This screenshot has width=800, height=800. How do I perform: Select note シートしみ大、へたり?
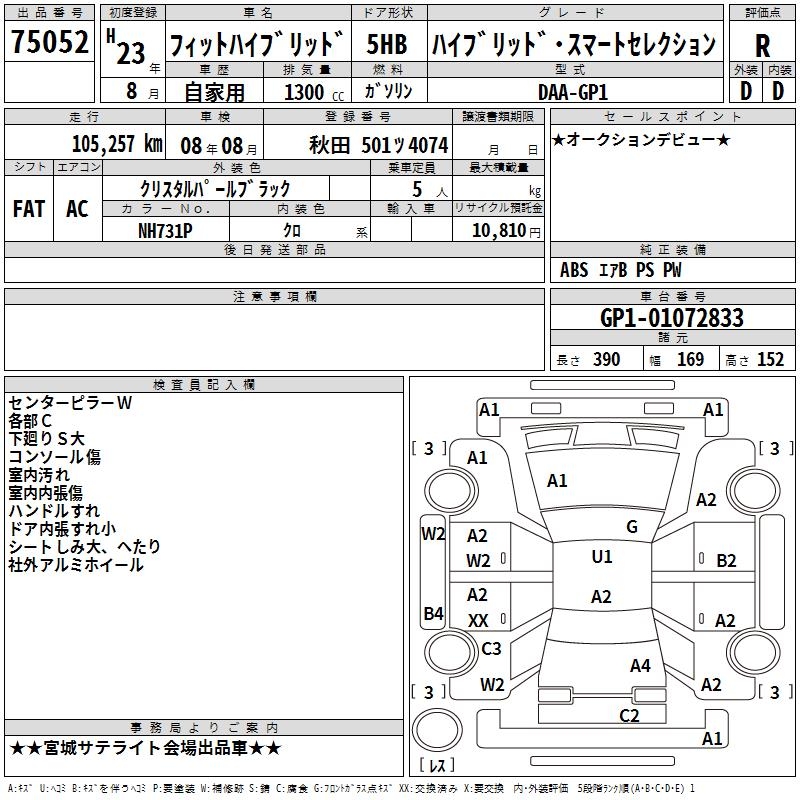coord(85,547)
